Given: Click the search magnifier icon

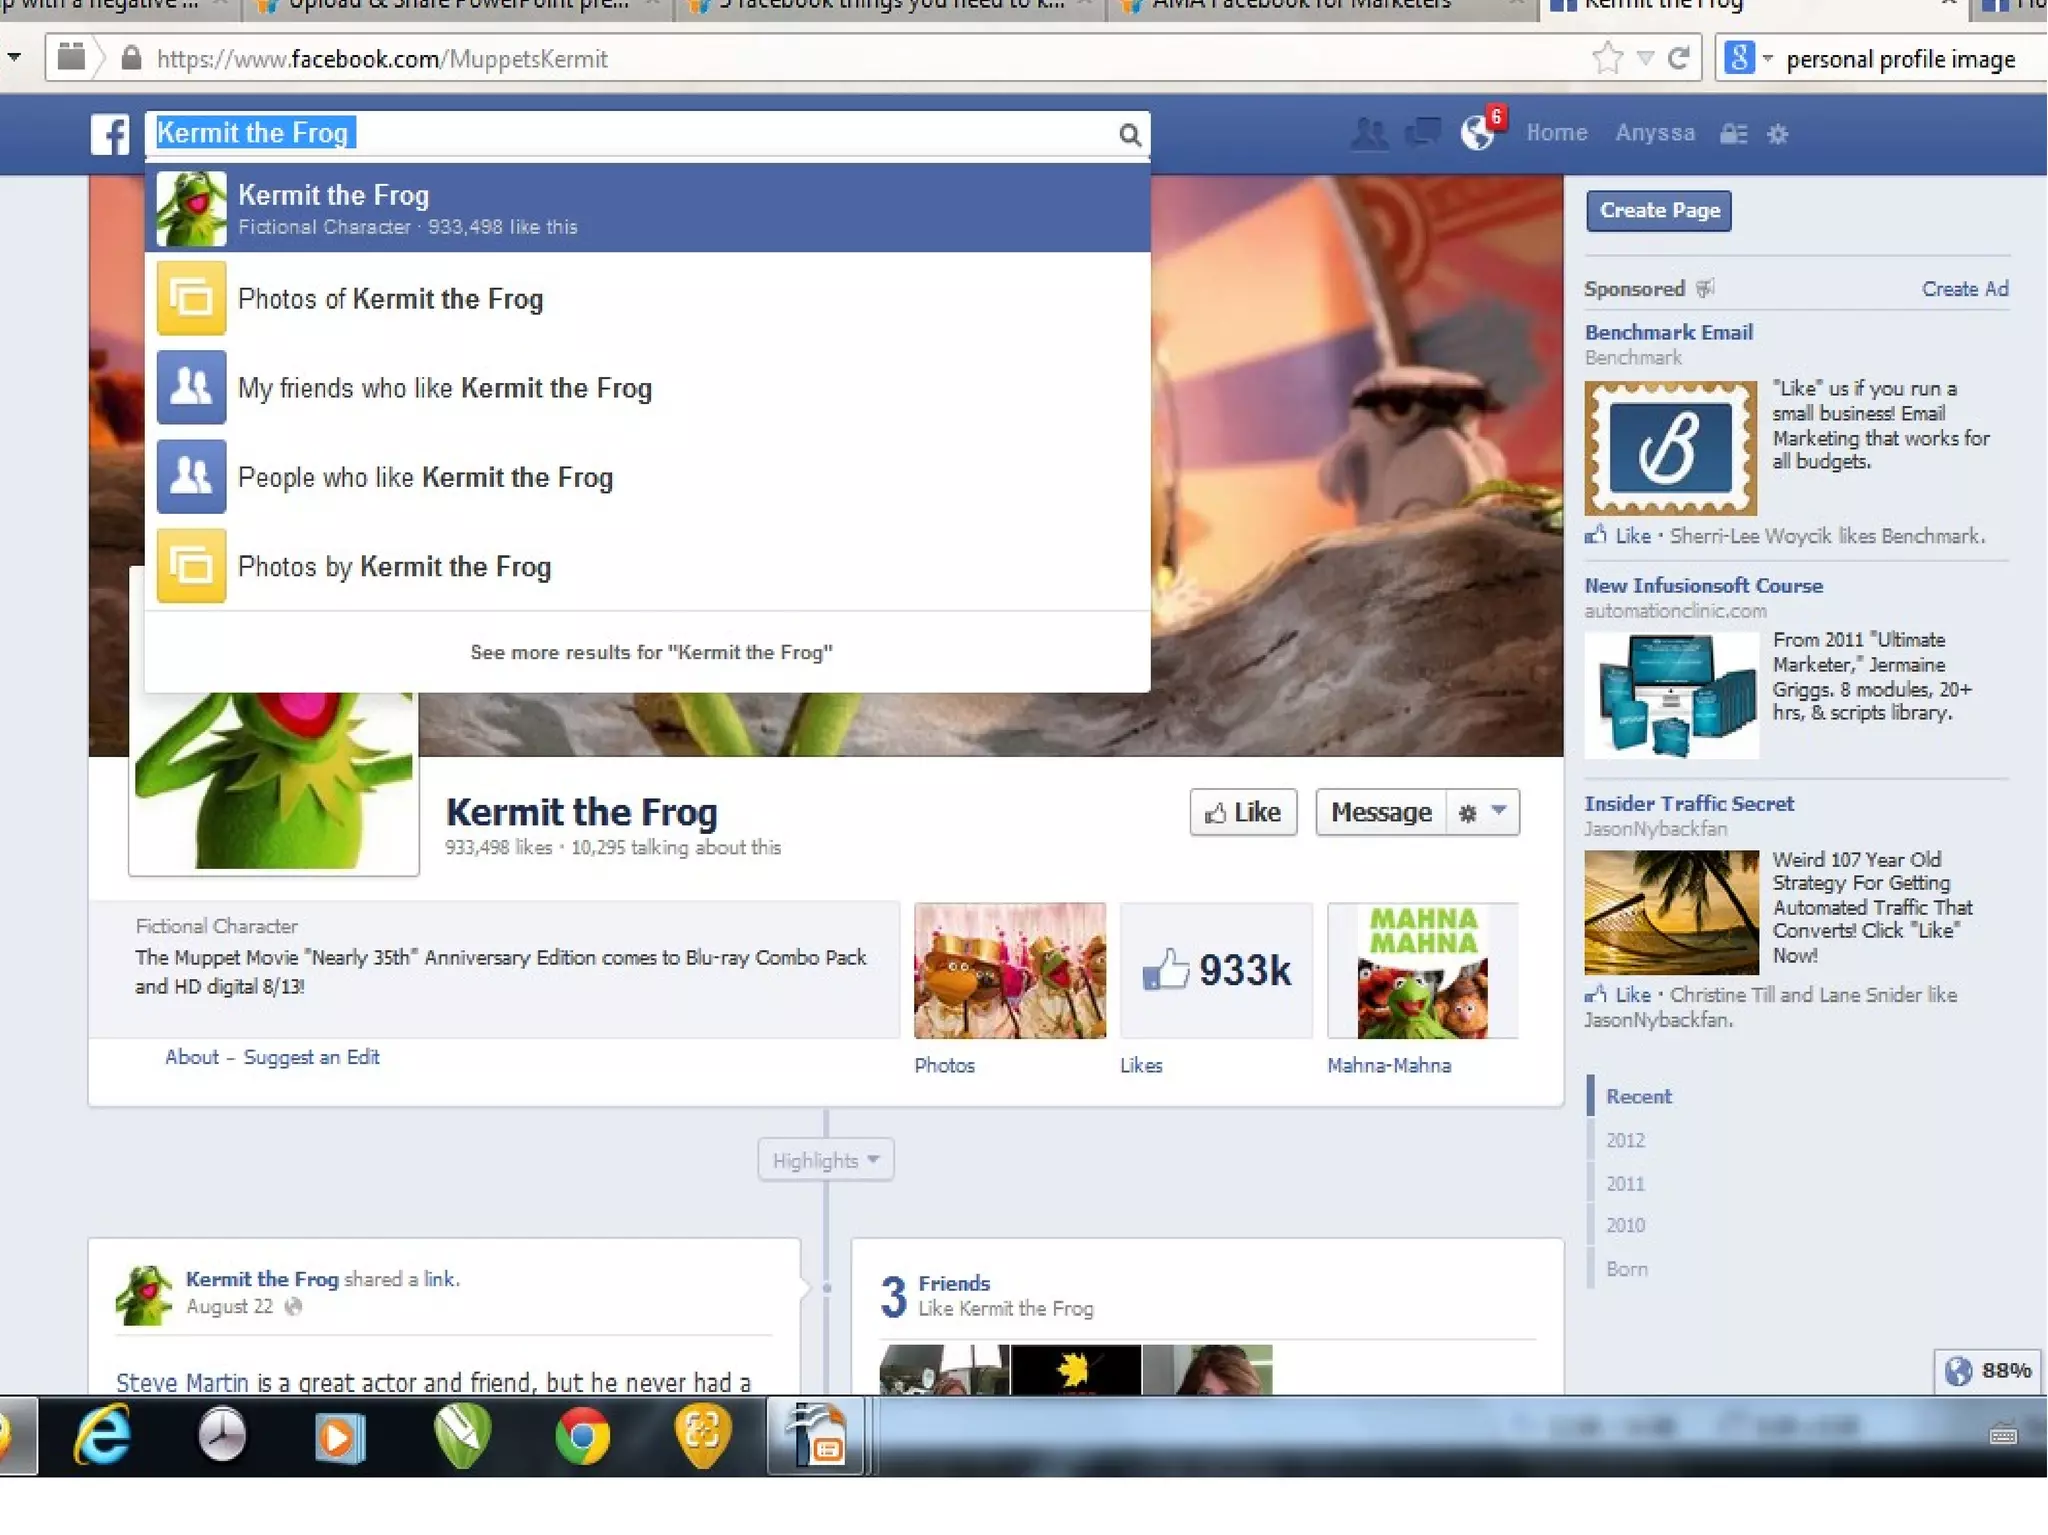Looking at the screenshot, I should (1129, 135).
